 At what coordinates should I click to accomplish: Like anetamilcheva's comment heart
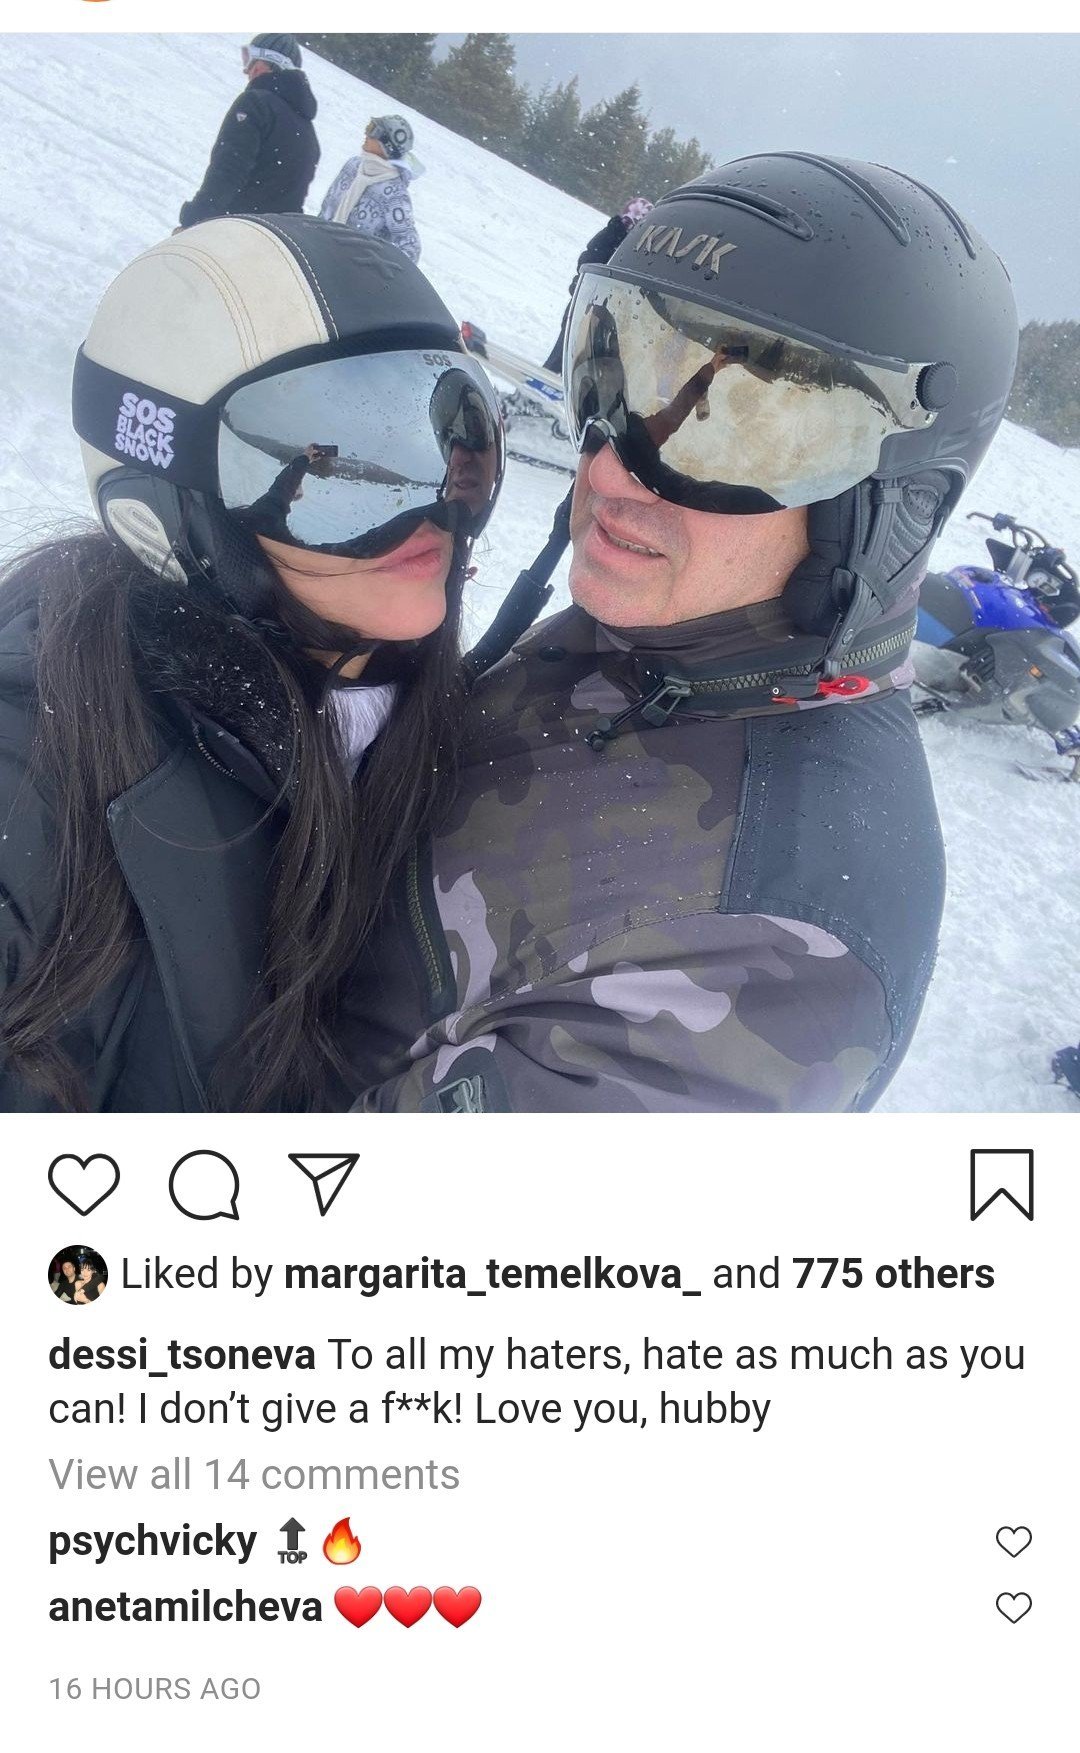[1014, 1608]
